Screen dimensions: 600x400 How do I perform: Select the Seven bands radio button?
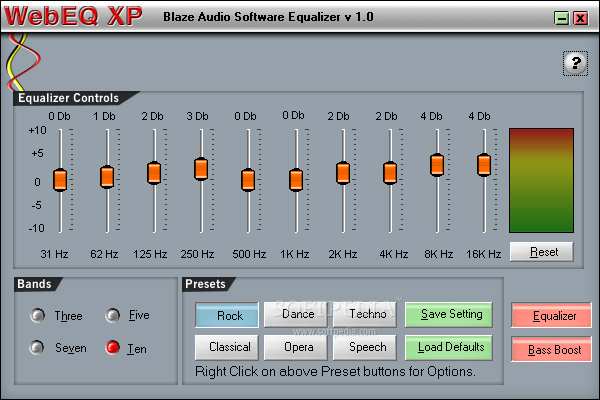tap(37, 348)
